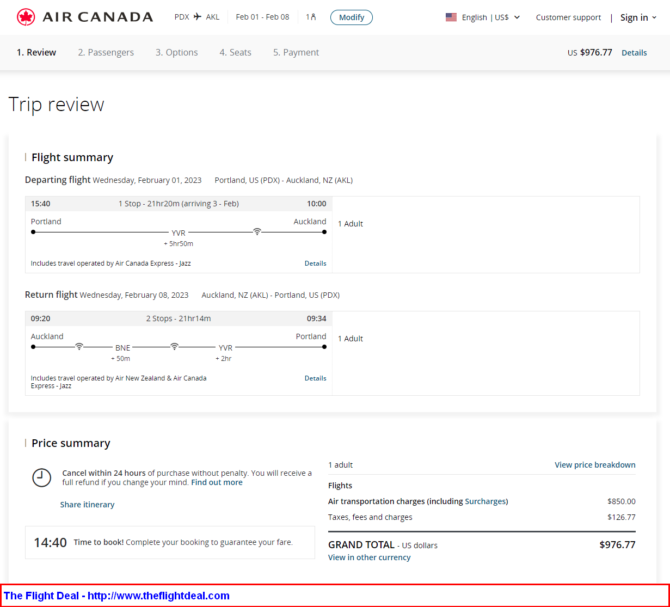The height and width of the screenshot is (607, 670).
Task: Open View price breakdown link
Action: point(595,465)
